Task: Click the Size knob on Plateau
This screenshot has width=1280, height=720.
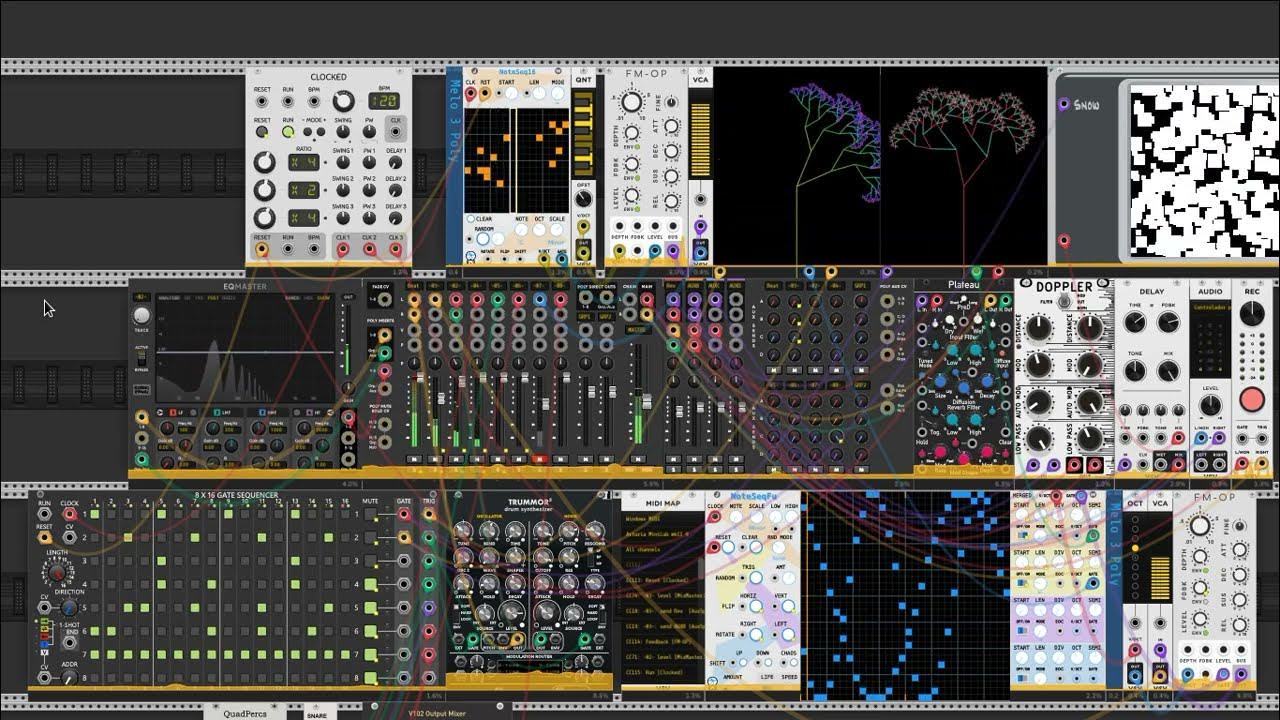Action: [941, 382]
